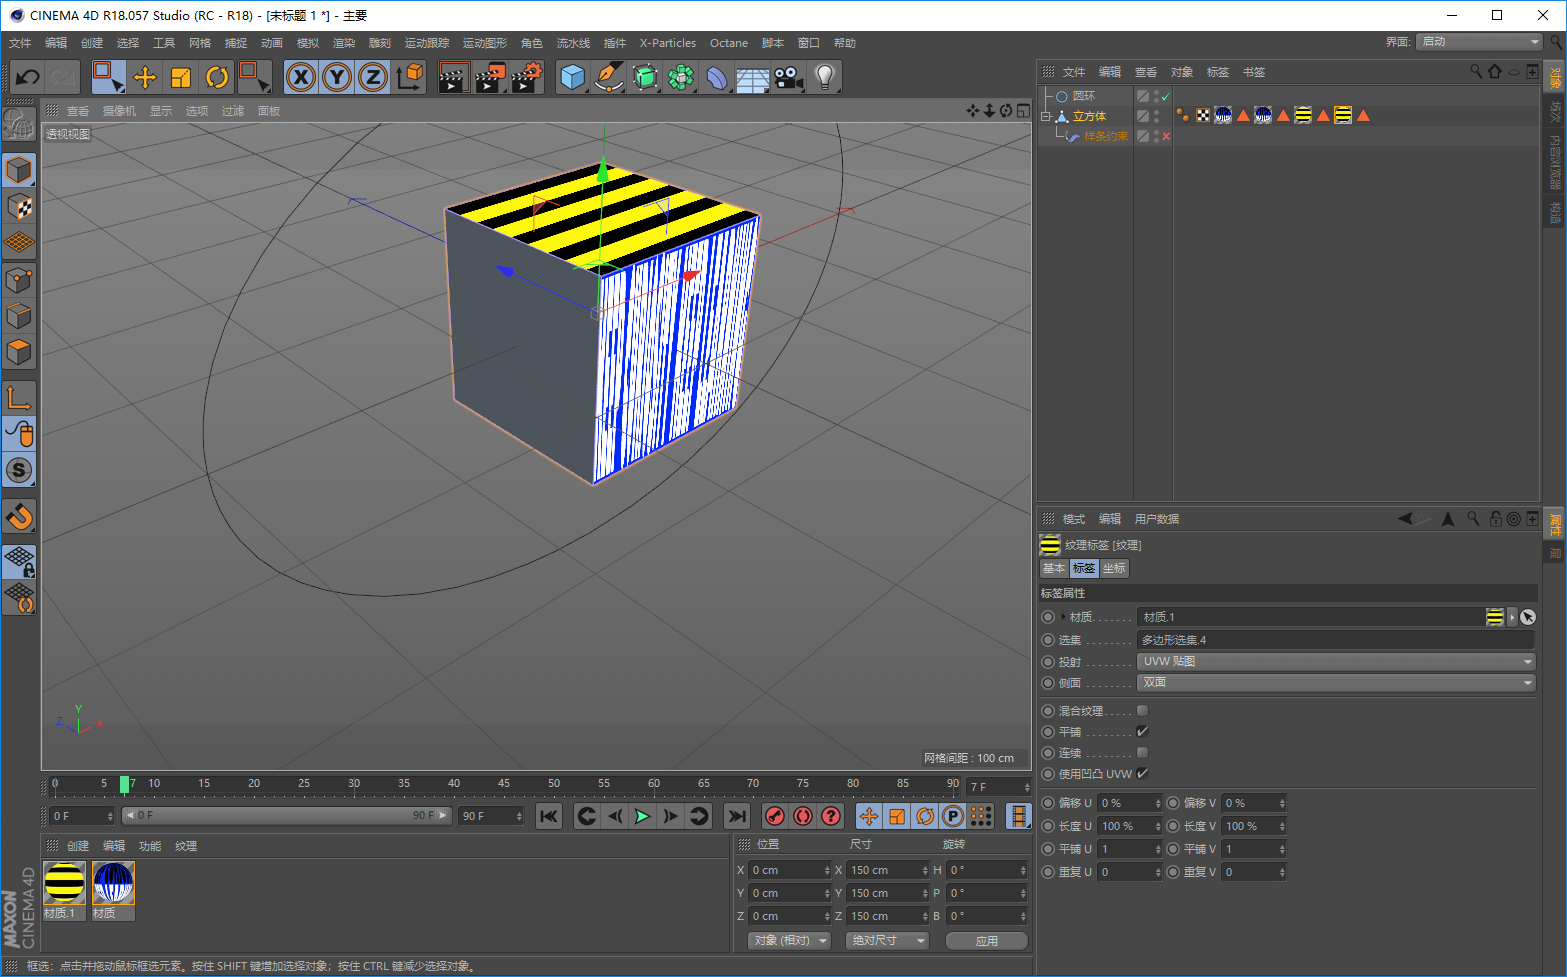Open the 文件 main menu
Screen dimensions: 1567x977
20,43
